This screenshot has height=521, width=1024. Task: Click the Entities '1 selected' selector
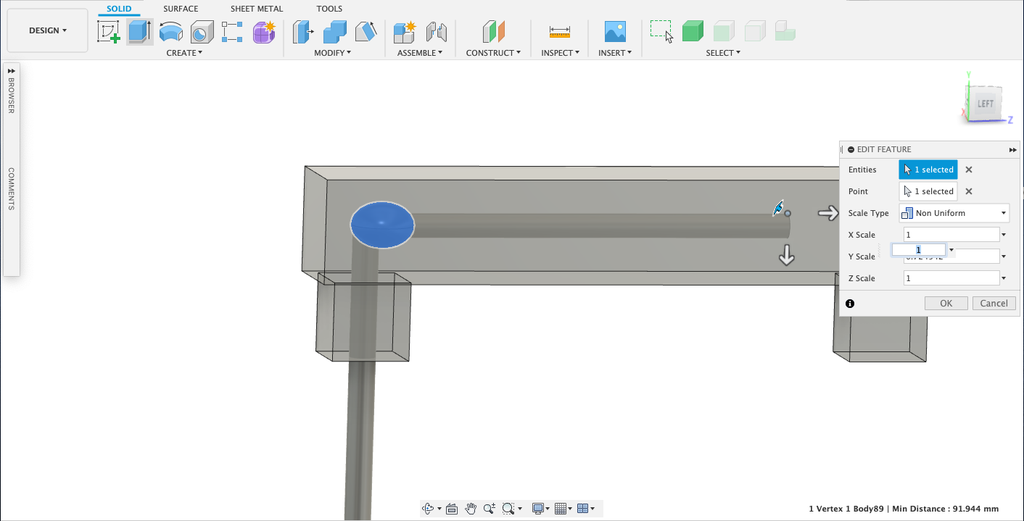coord(927,170)
